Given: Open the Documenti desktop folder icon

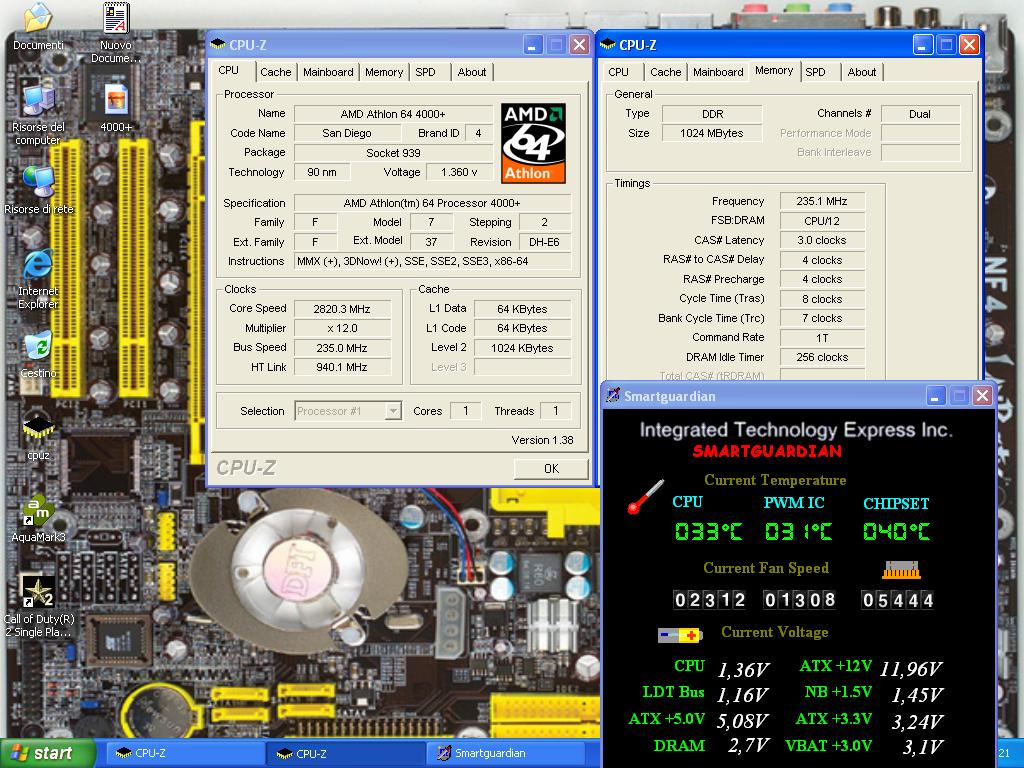Looking at the screenshot, I should click(38, 18).
